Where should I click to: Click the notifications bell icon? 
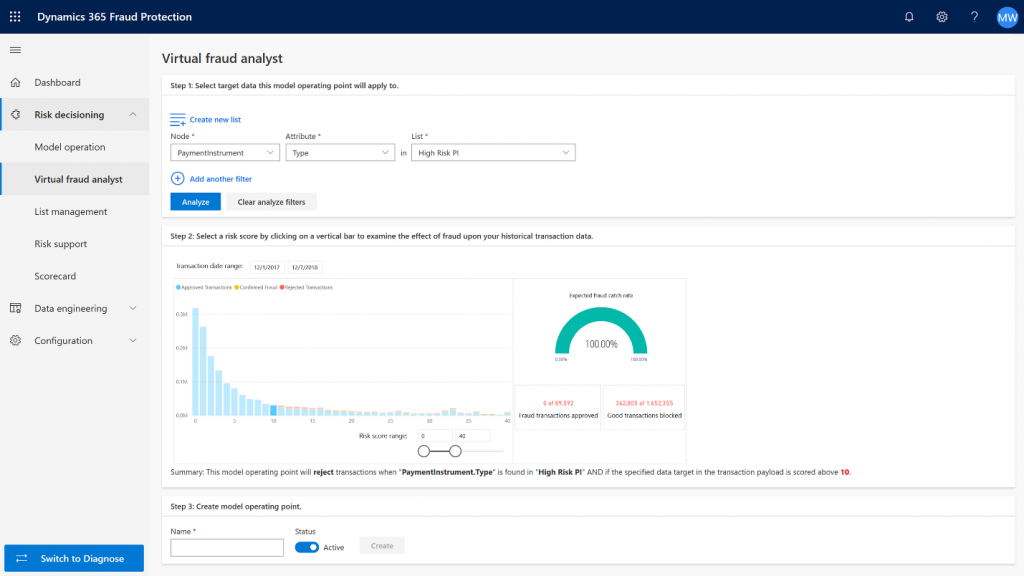909,17
